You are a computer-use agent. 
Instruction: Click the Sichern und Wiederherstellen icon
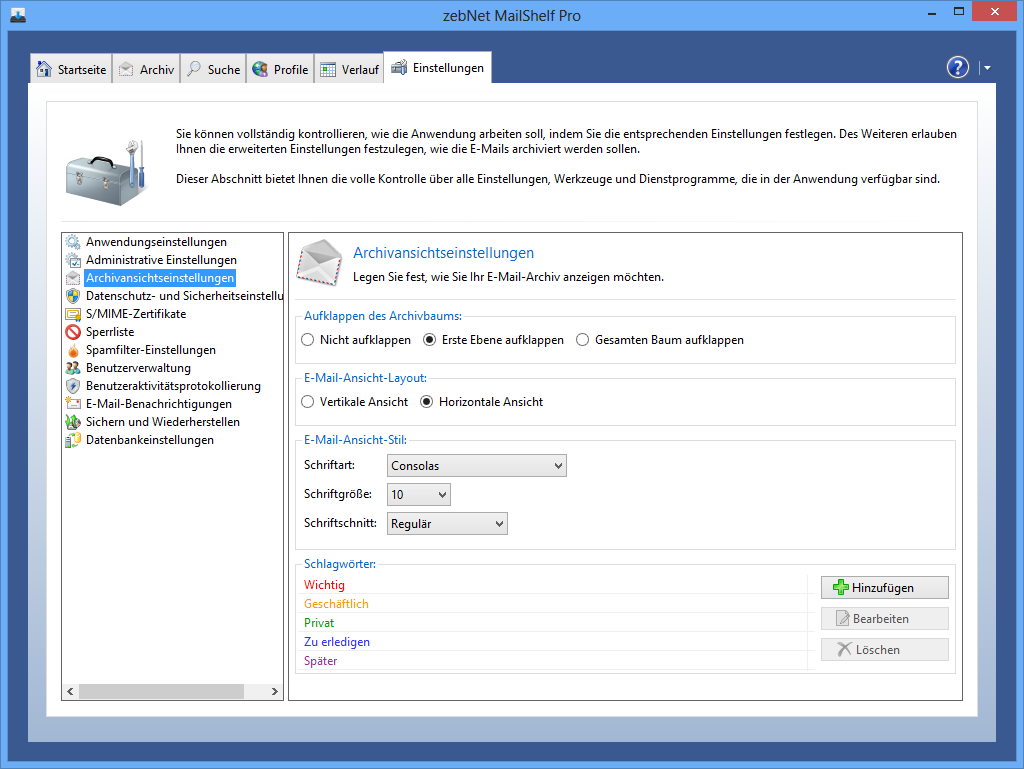(x=73, y=422)
